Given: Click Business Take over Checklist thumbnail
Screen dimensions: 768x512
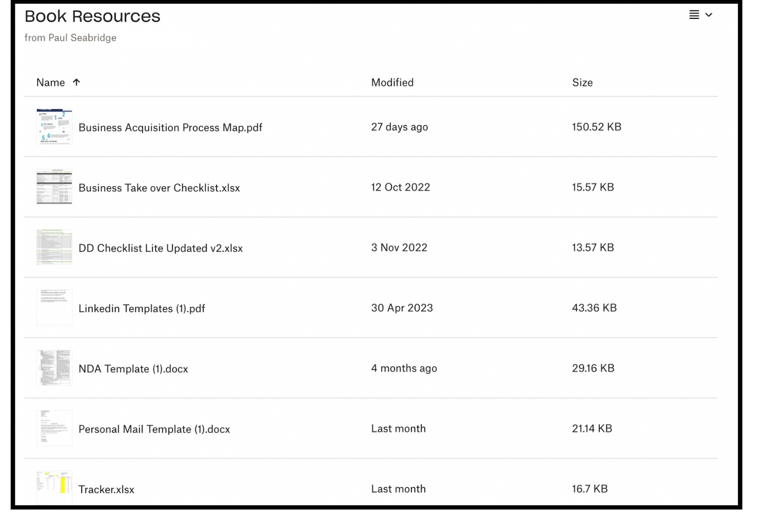Looking at the screenshot, I should coord(54,187).
